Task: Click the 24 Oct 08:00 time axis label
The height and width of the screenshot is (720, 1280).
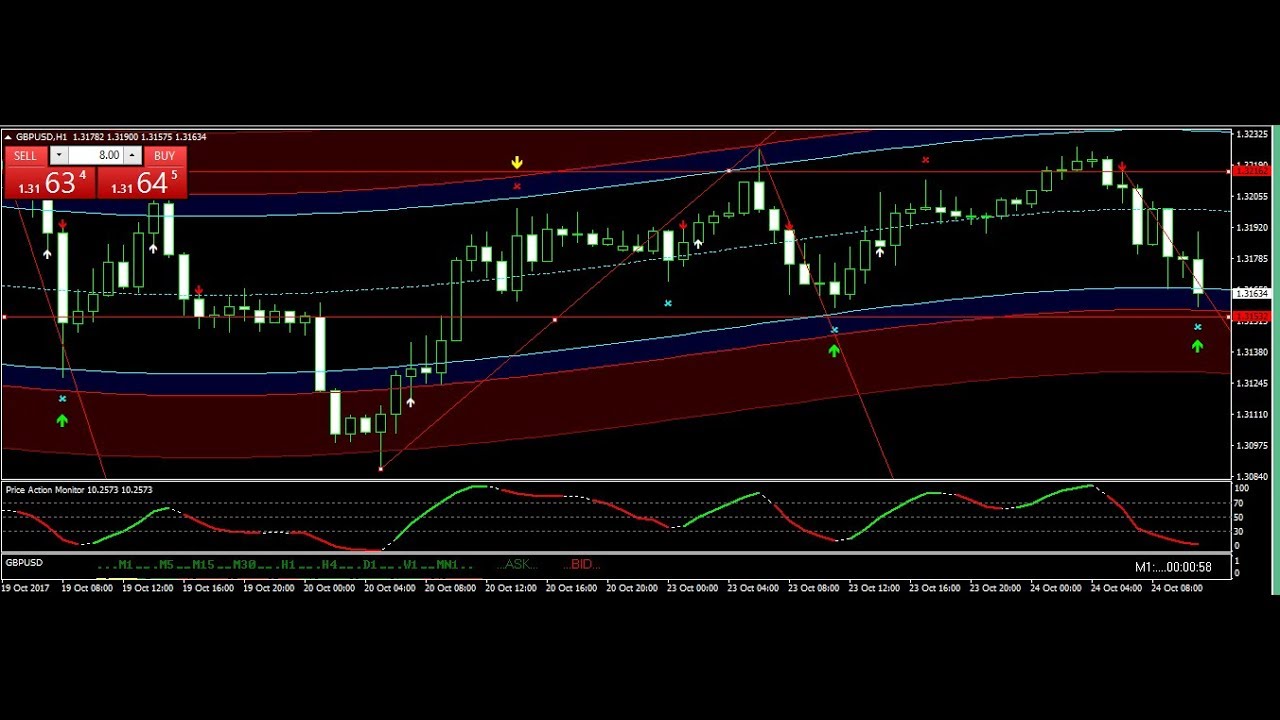Action: coord(1177,588)
